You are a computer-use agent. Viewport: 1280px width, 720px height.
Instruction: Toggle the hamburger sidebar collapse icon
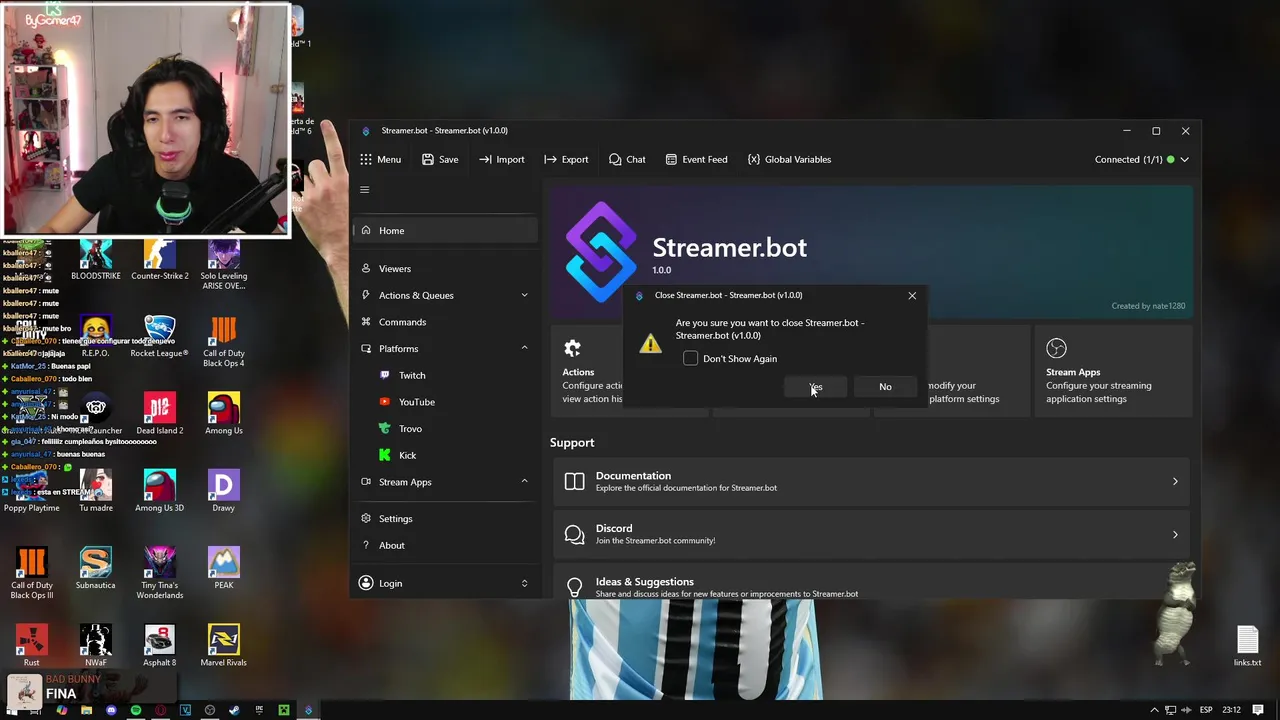coord(365,190)
